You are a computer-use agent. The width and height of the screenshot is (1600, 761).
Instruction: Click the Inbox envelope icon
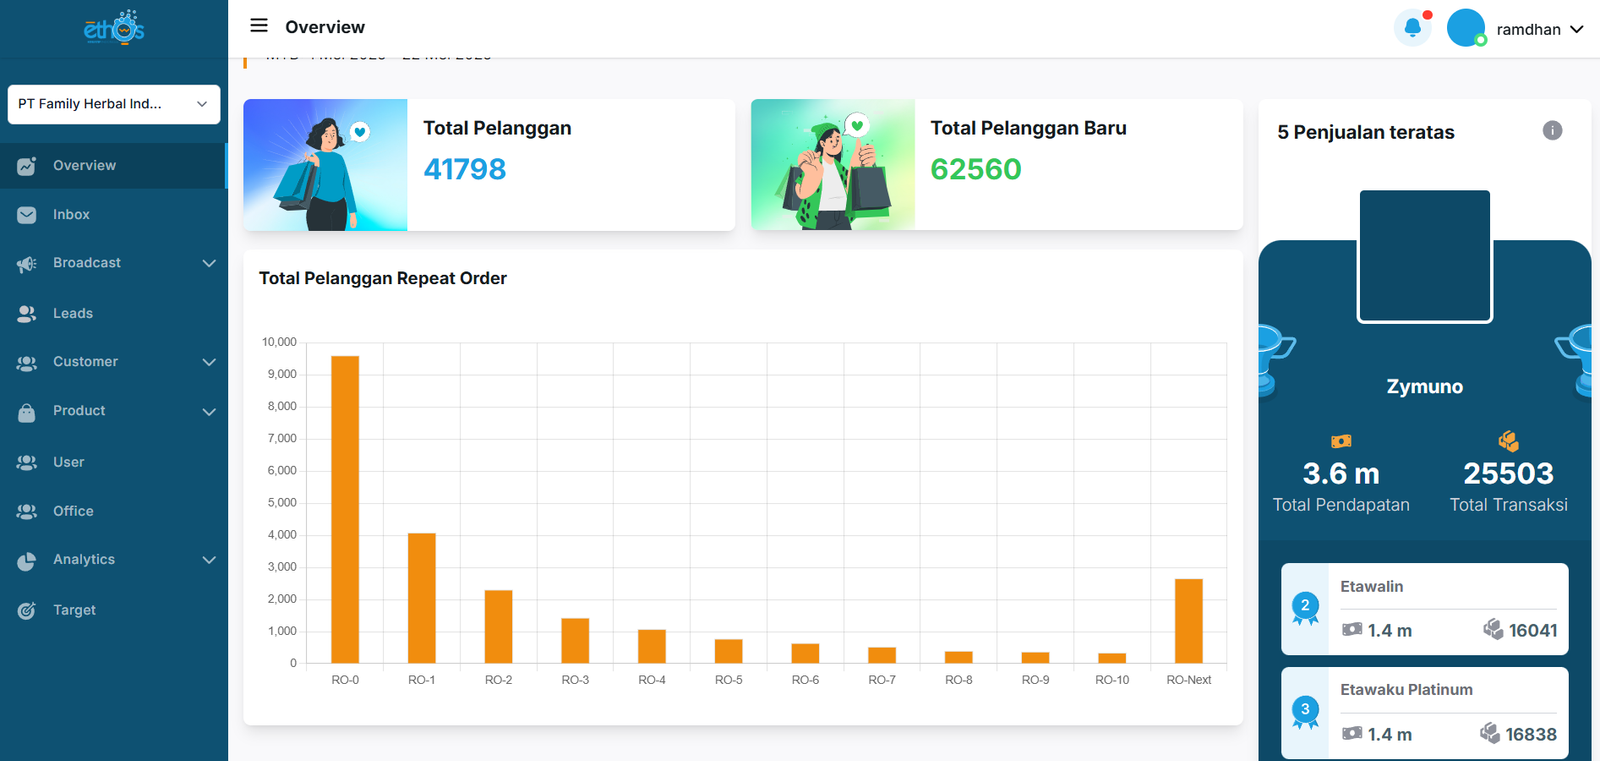point(27,215)
